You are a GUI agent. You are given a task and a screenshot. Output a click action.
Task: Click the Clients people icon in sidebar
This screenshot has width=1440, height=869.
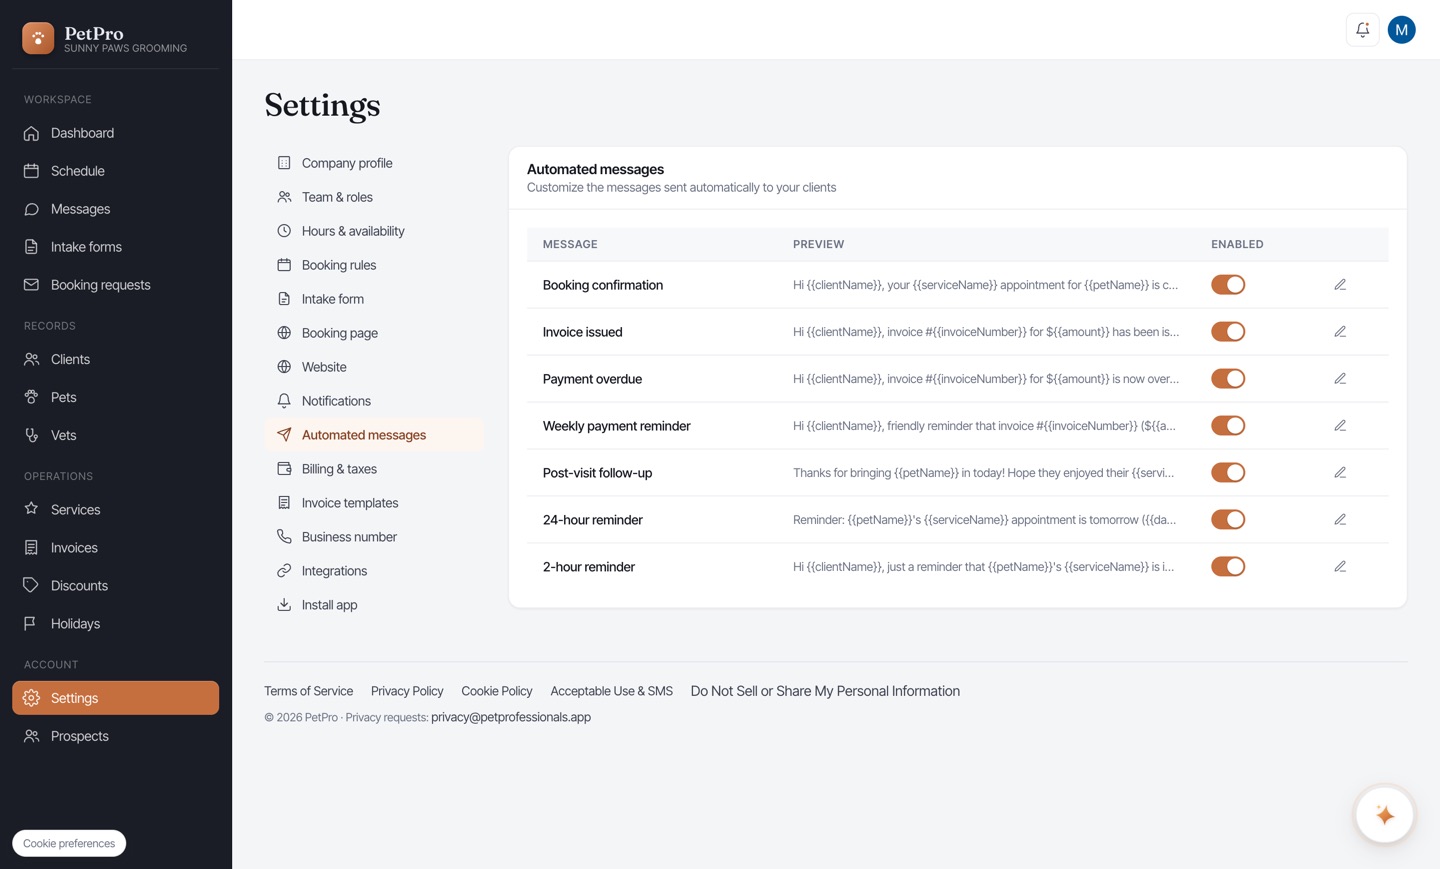point(32,359)
